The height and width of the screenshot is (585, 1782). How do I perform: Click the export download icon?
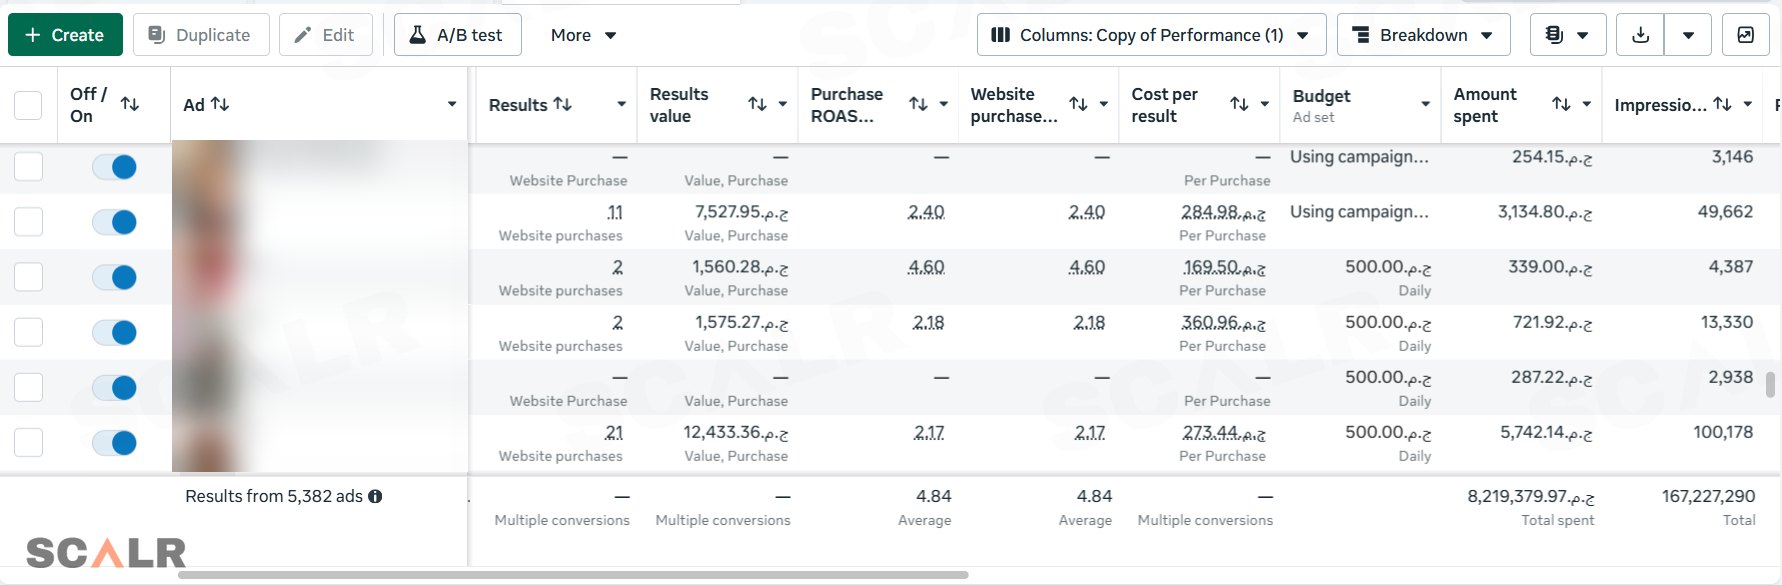(x=1640, y=35)
